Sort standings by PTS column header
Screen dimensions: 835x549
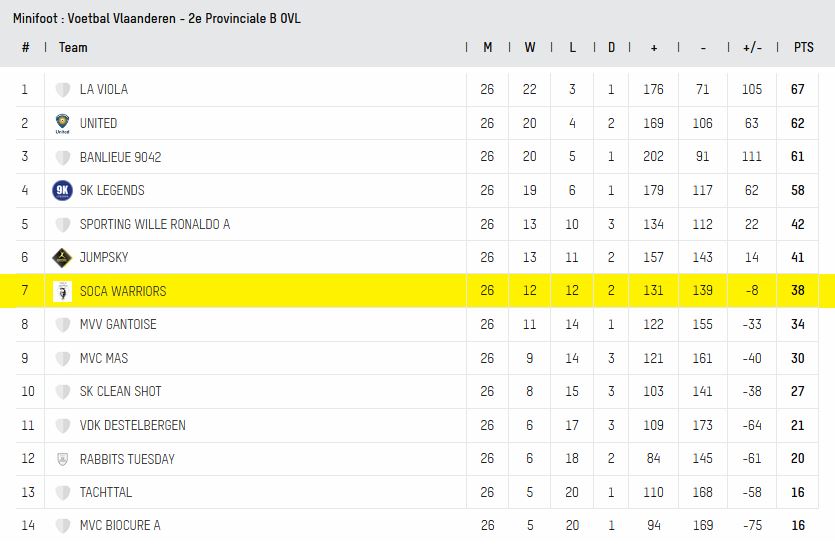pos(803,47)
